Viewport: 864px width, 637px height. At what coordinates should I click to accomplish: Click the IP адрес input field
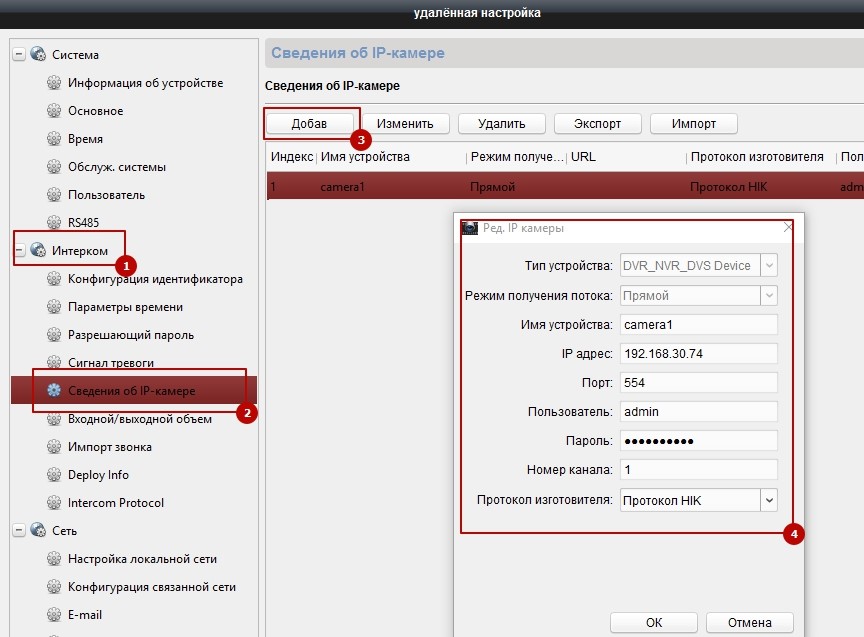point(697,353)
